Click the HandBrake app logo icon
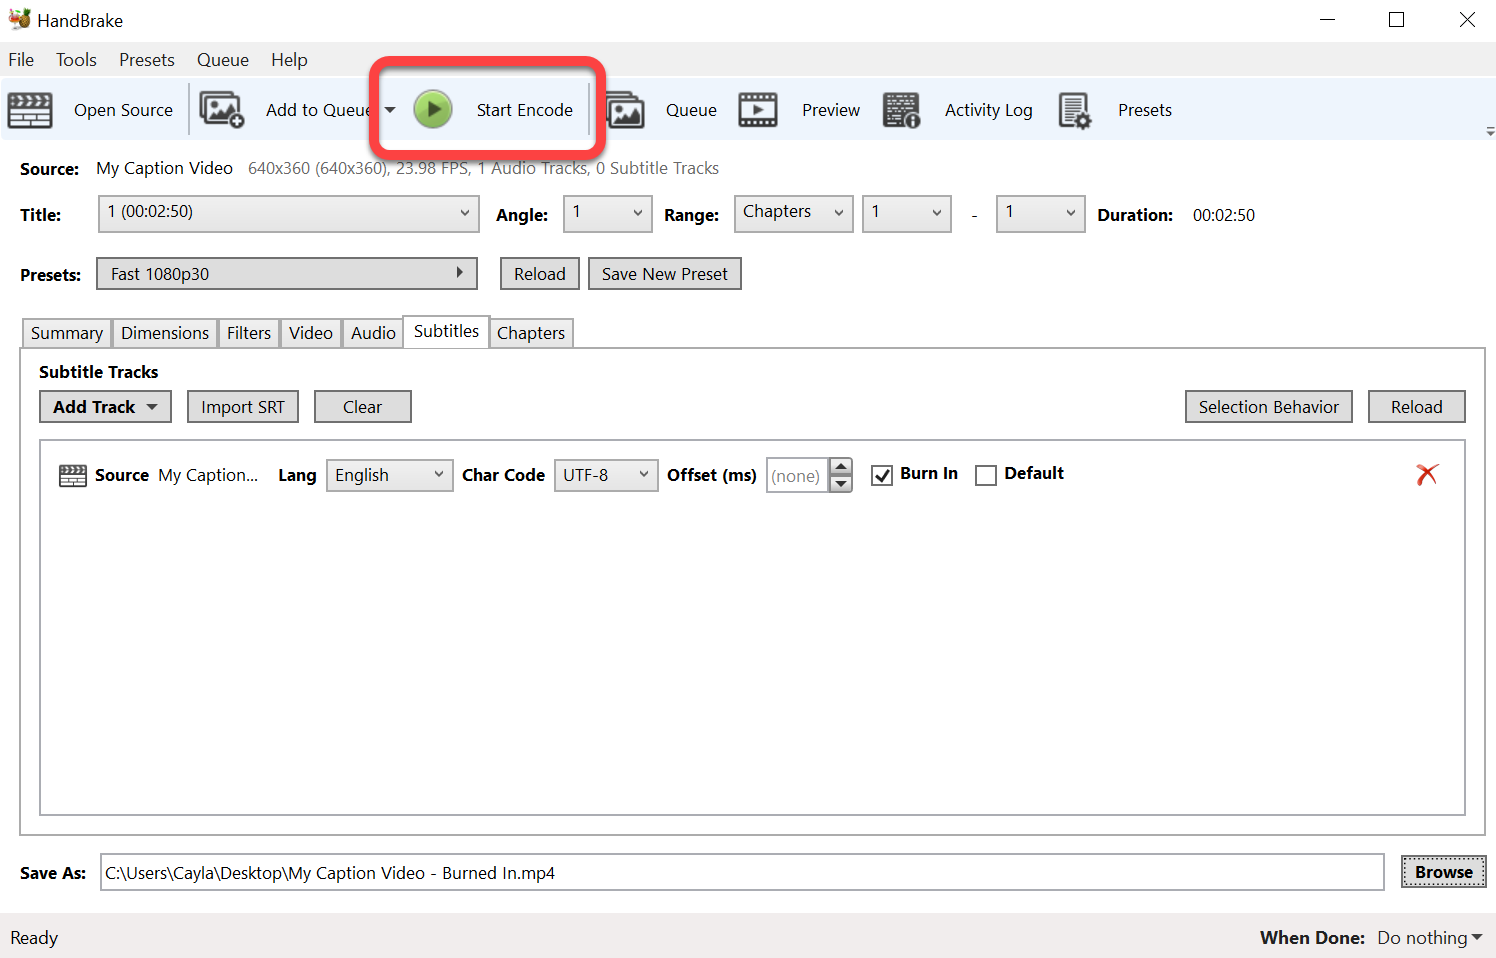Image resolution: width=1496 pixels, height=958 pixels. coord(19,19)
